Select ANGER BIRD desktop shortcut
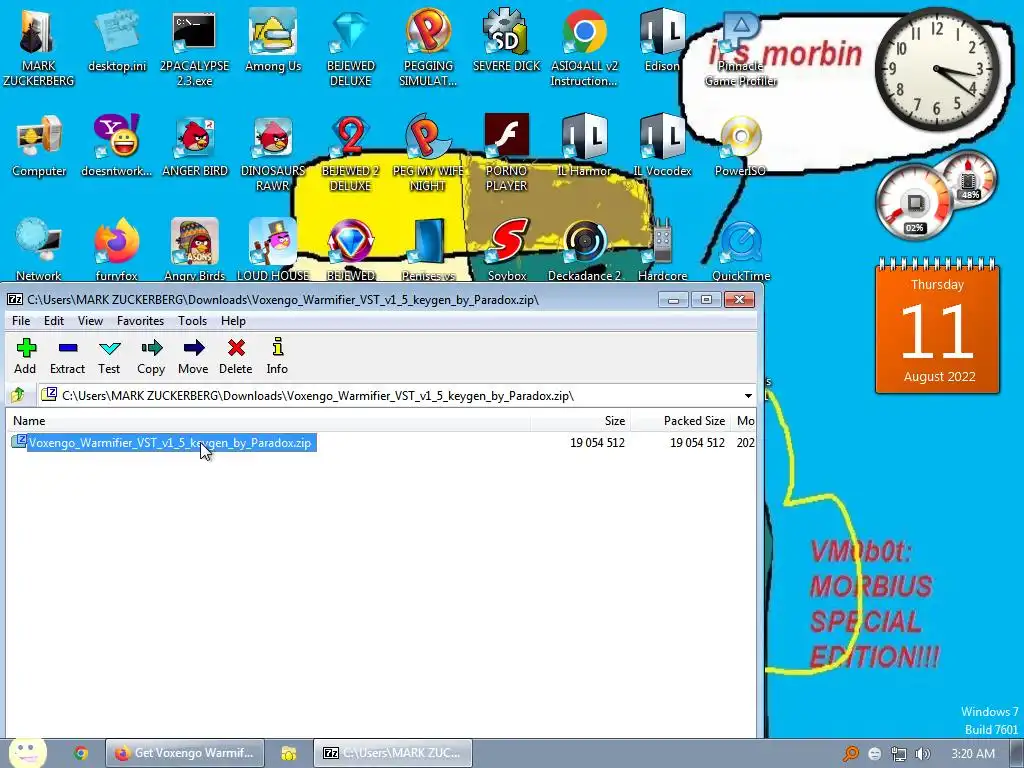Image resolution: width=1024 pixels, height=768 pixels. coord(195,146)
